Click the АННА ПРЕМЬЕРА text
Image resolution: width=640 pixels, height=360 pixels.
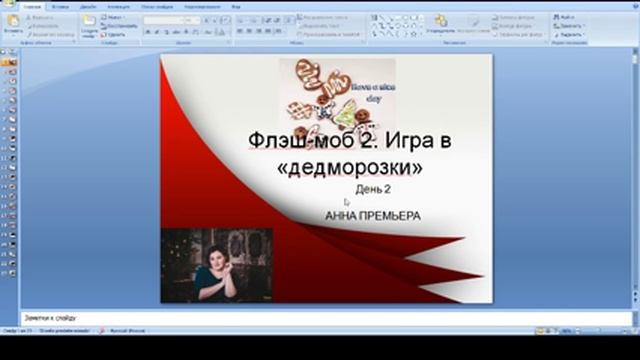tap(373, 216)
